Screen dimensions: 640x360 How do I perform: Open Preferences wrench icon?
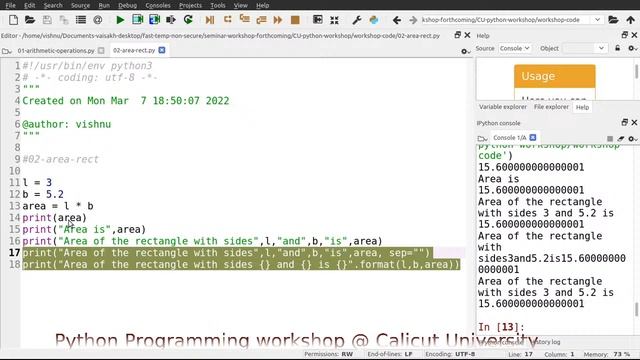click(356, 20)
